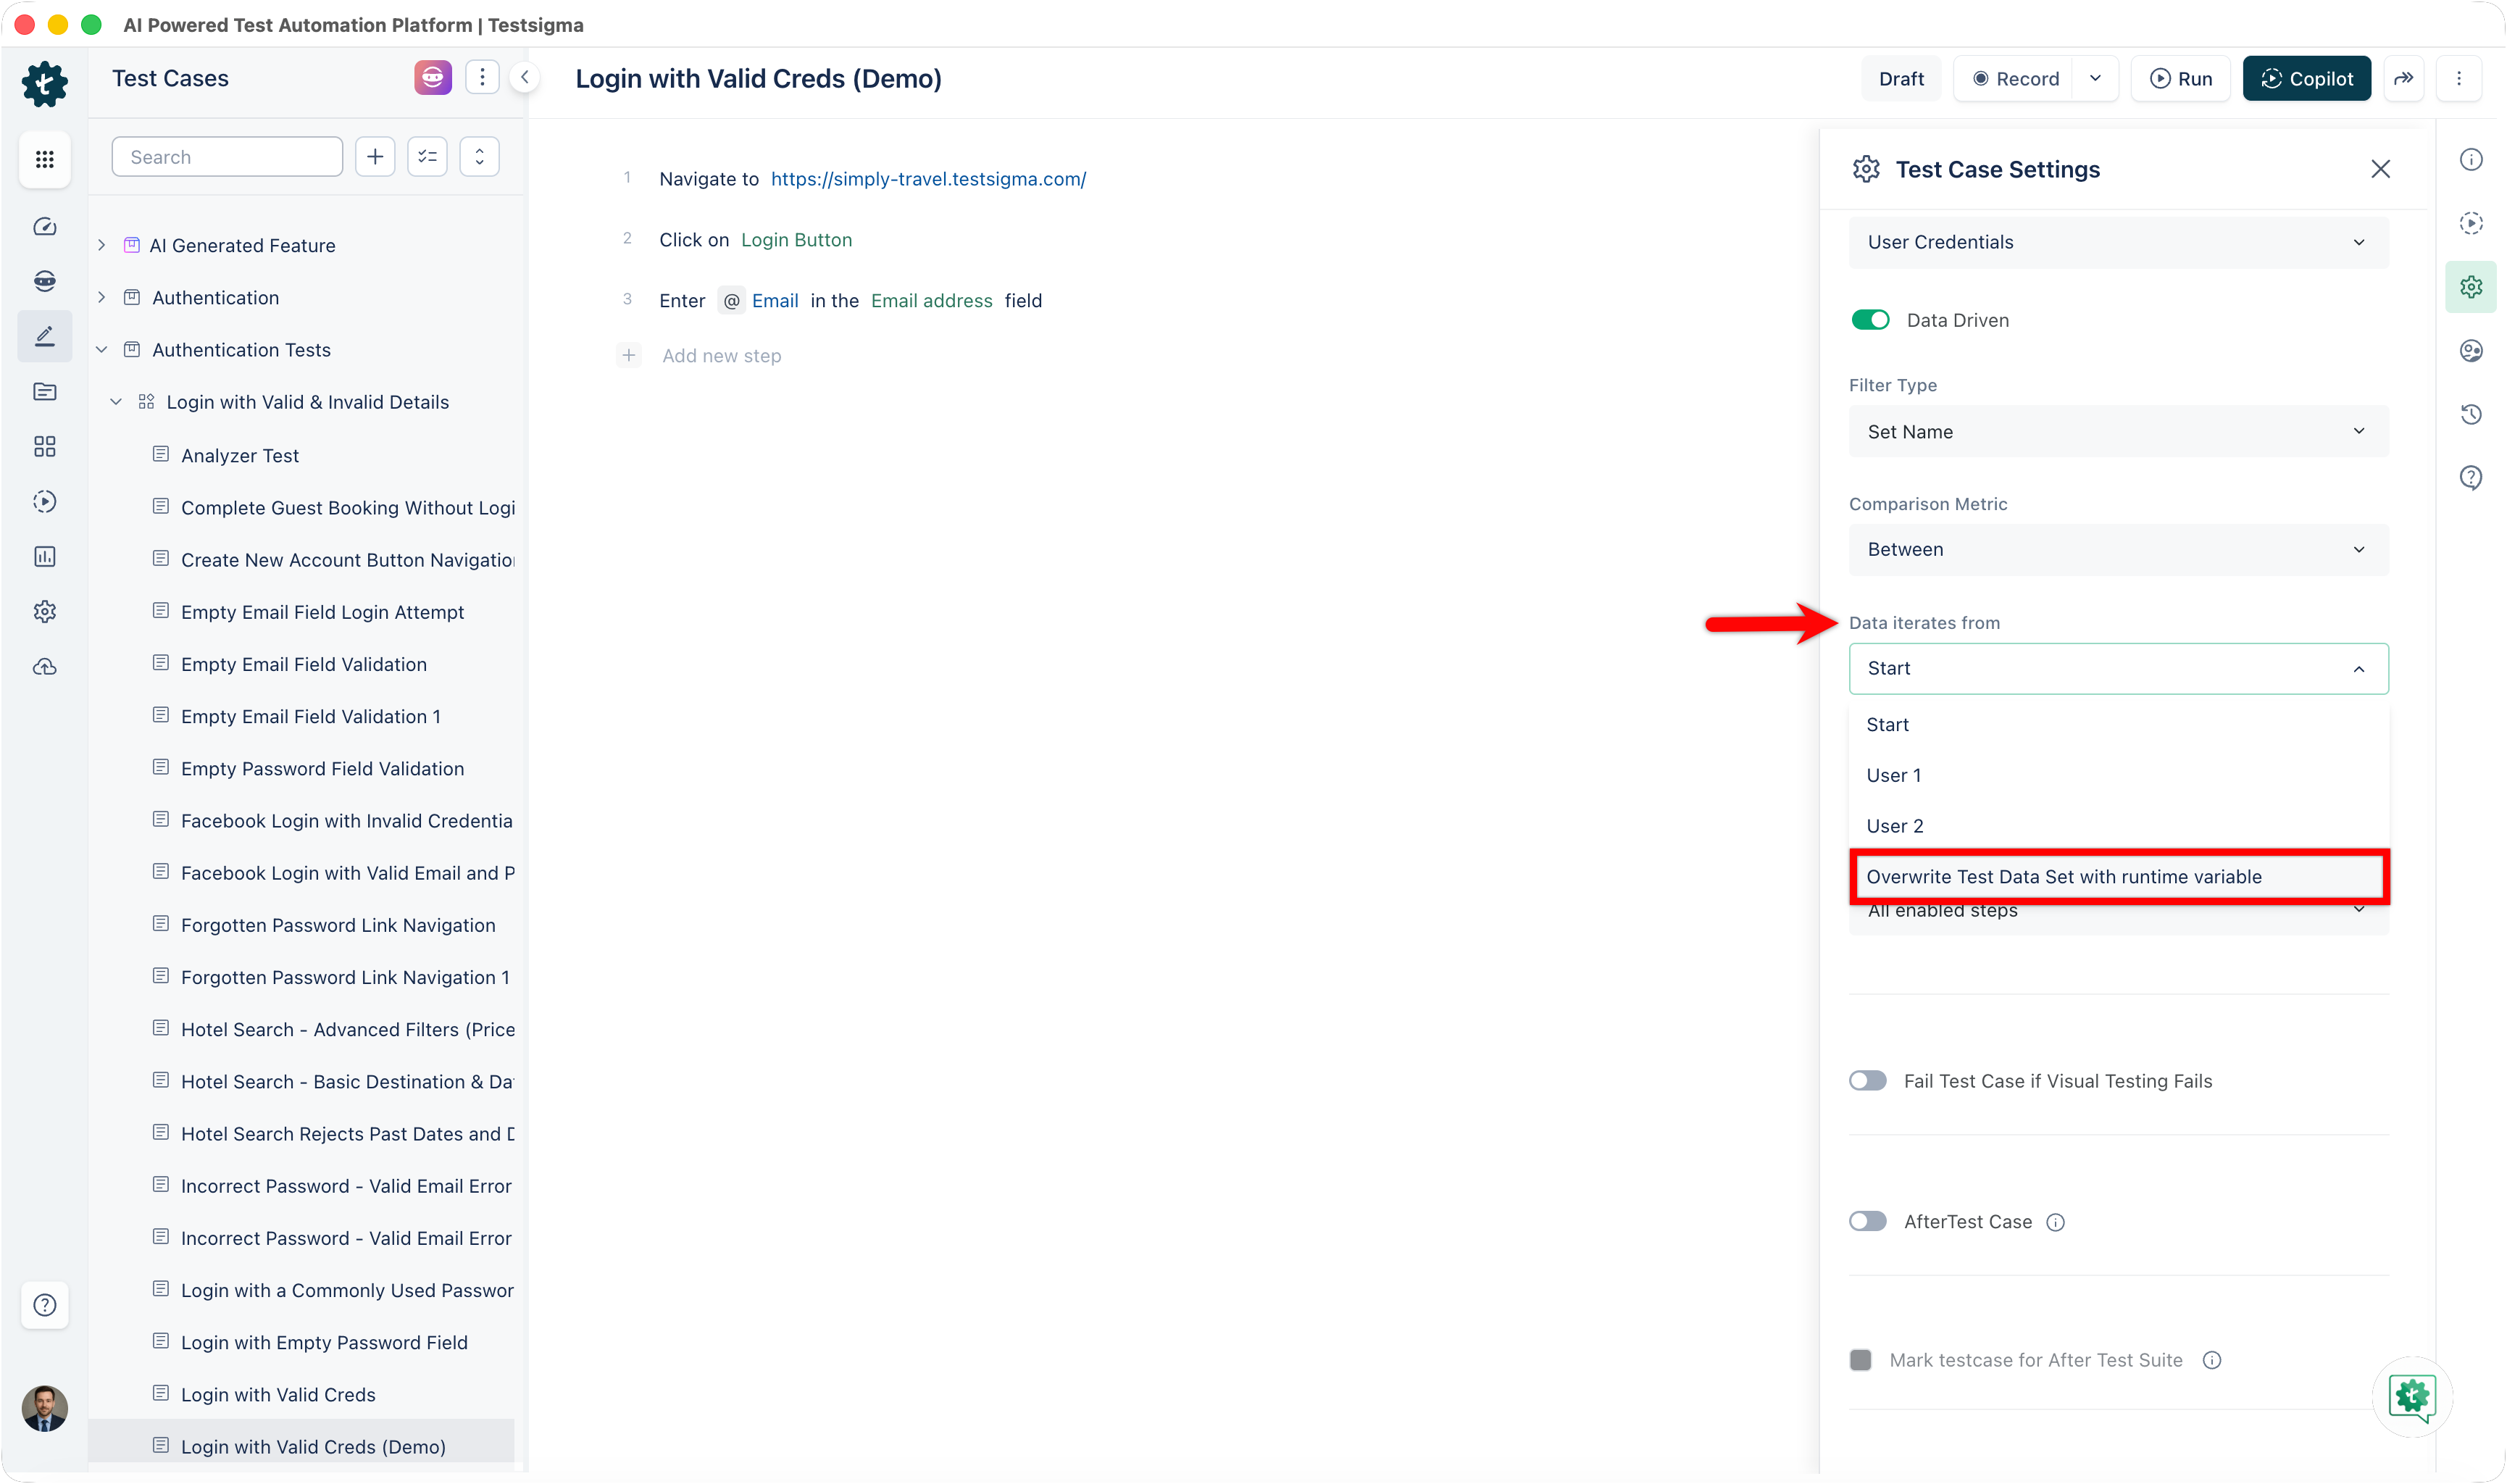Open the dotted play icon on right rail
The image size is (2507, 1484).
(2471, 223)
